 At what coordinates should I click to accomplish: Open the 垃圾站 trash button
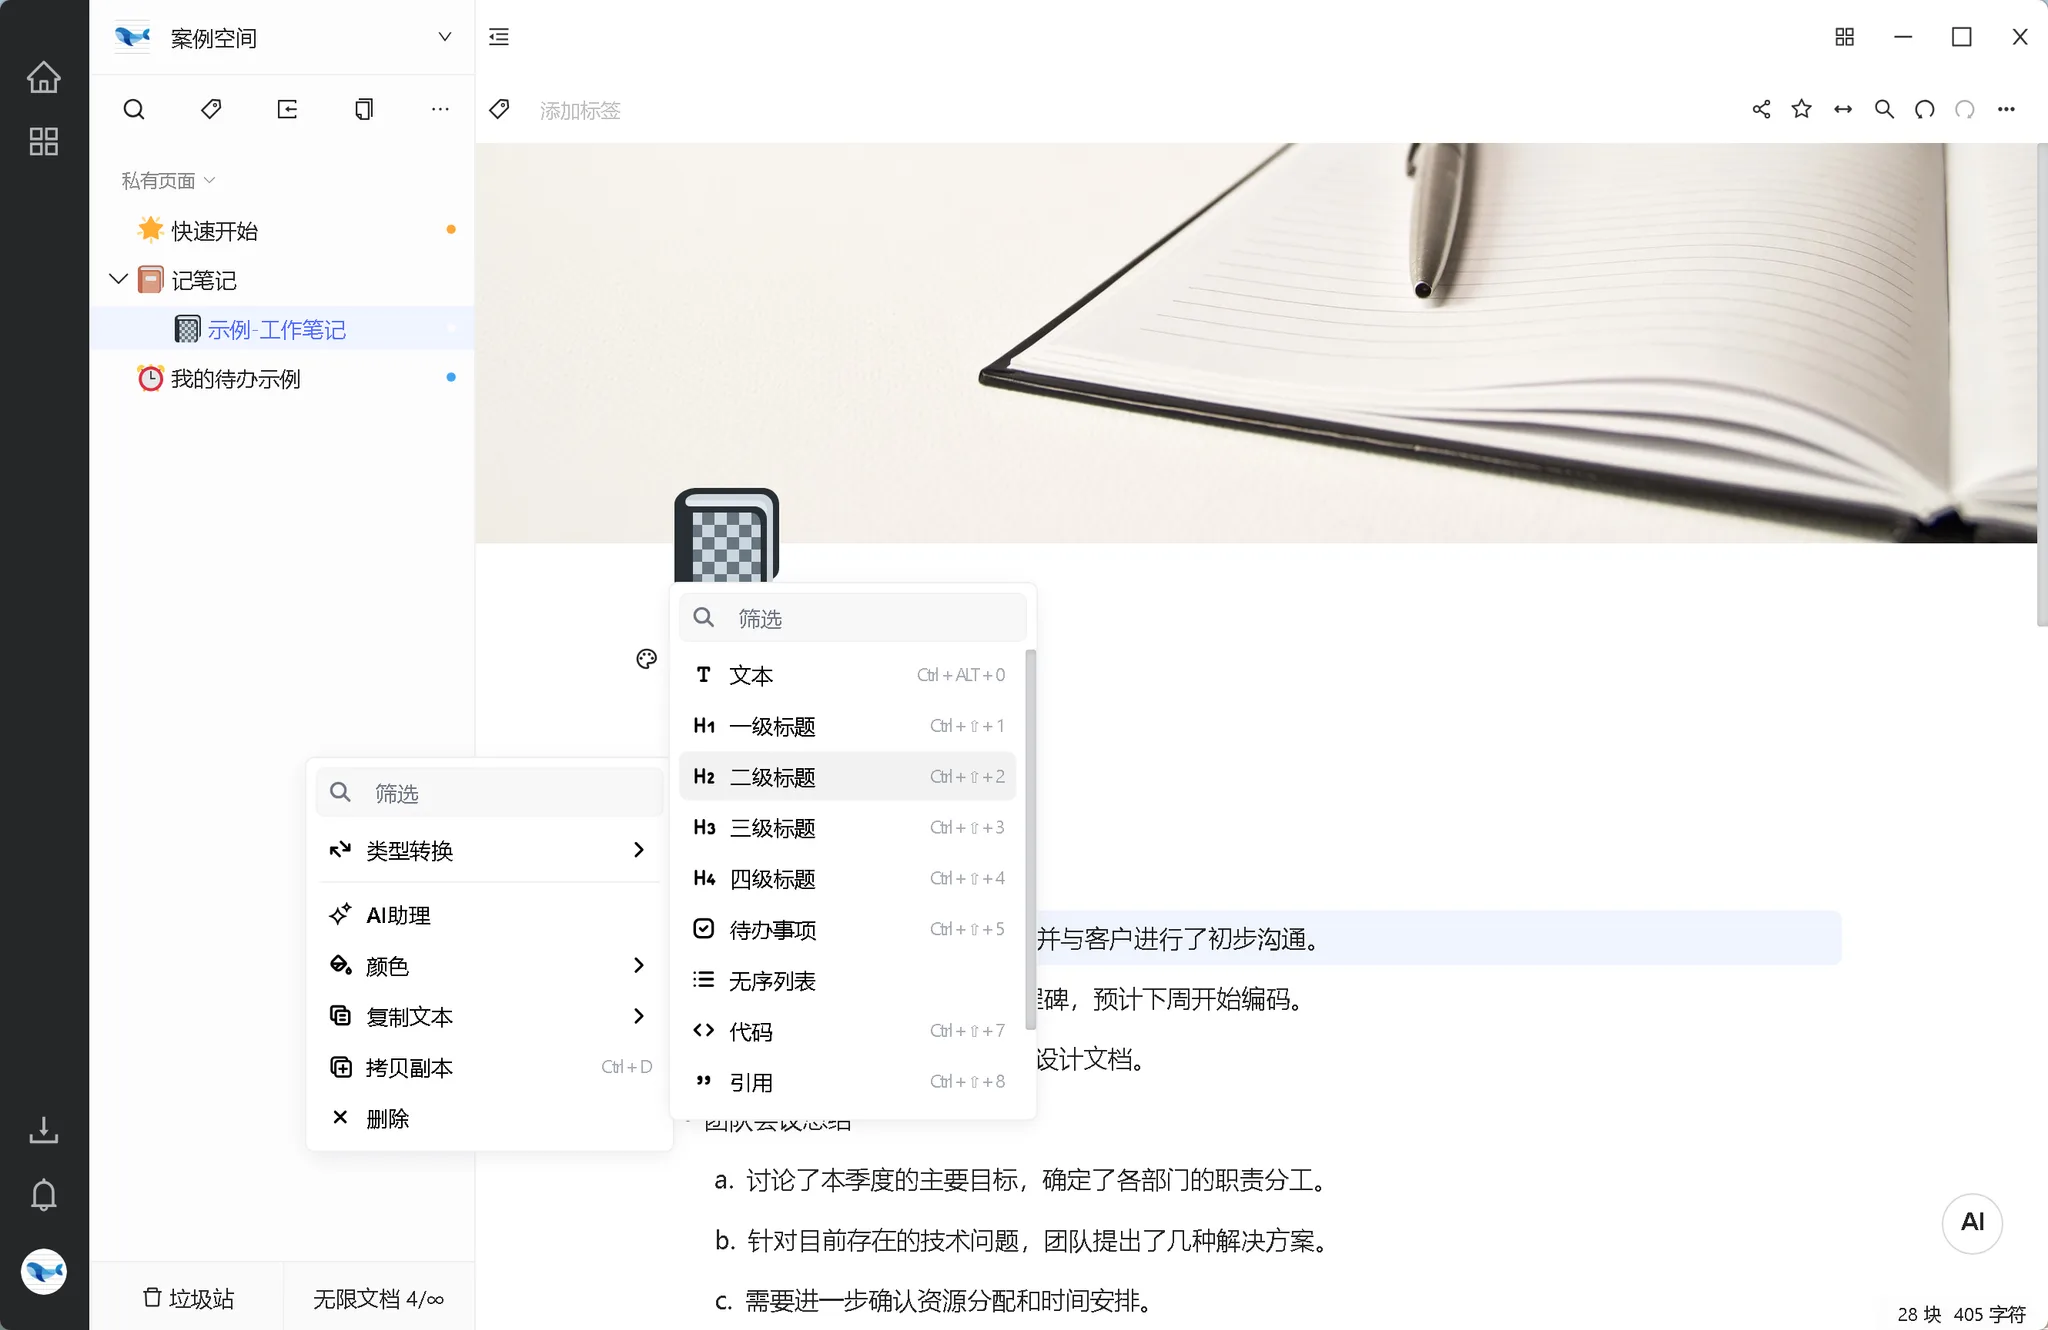click(x=188, y=1298)
